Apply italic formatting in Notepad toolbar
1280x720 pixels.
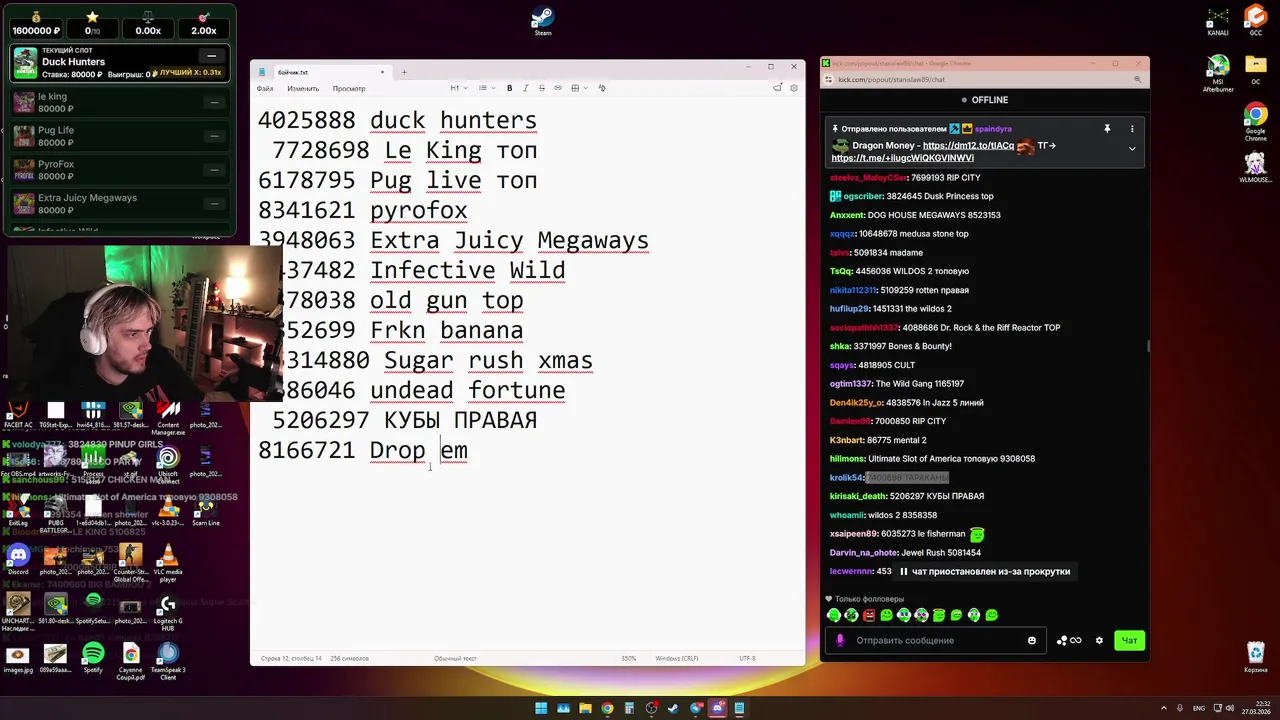click(525, 88)
